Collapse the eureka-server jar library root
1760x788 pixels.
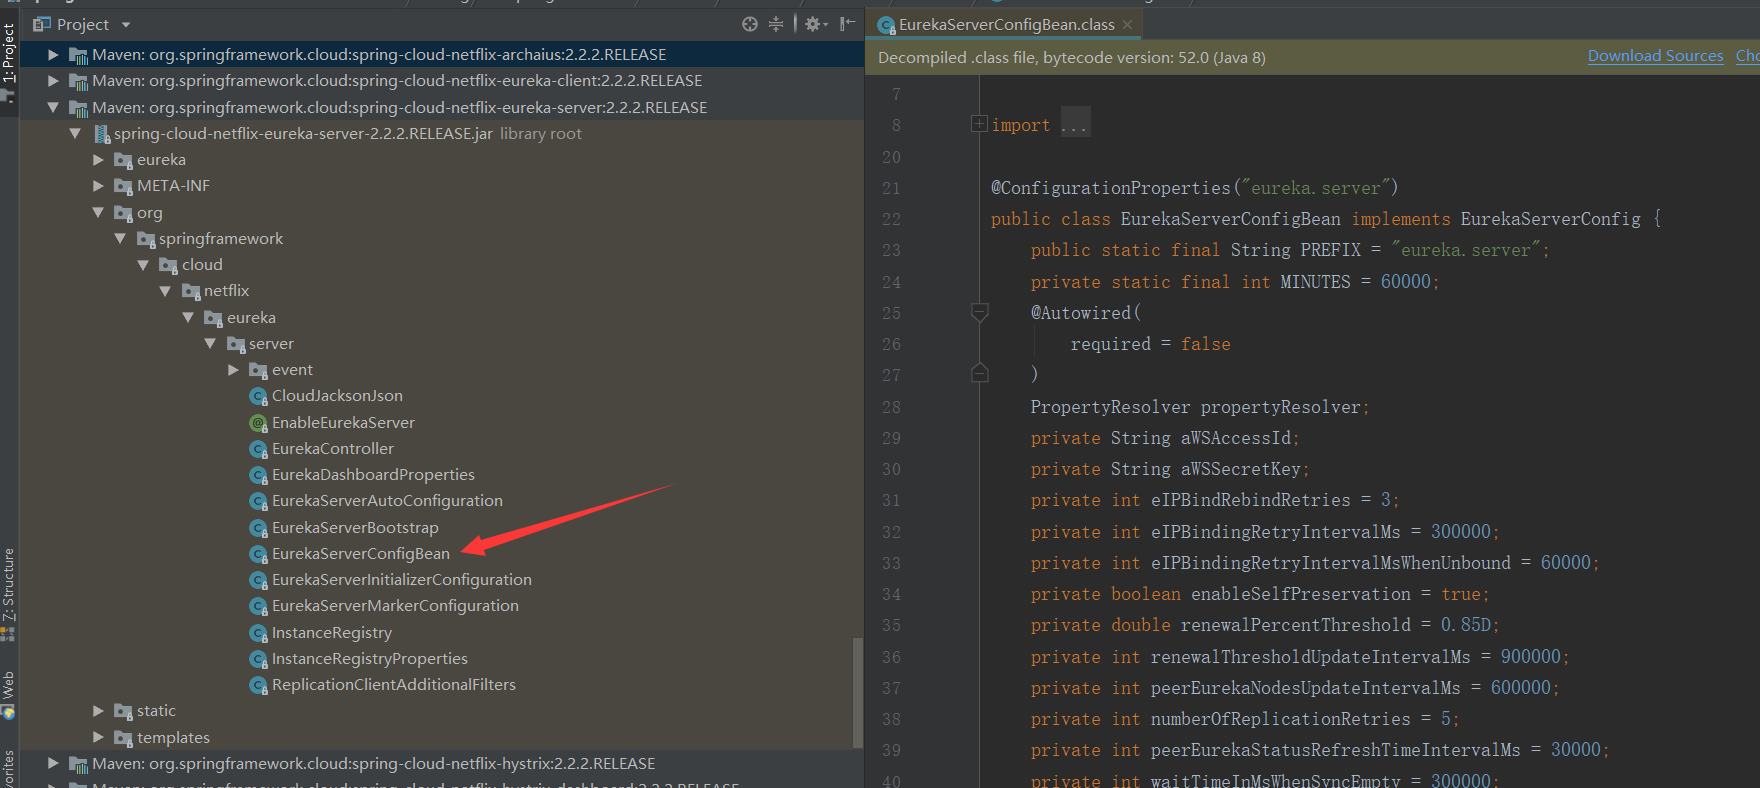[75, 133]
